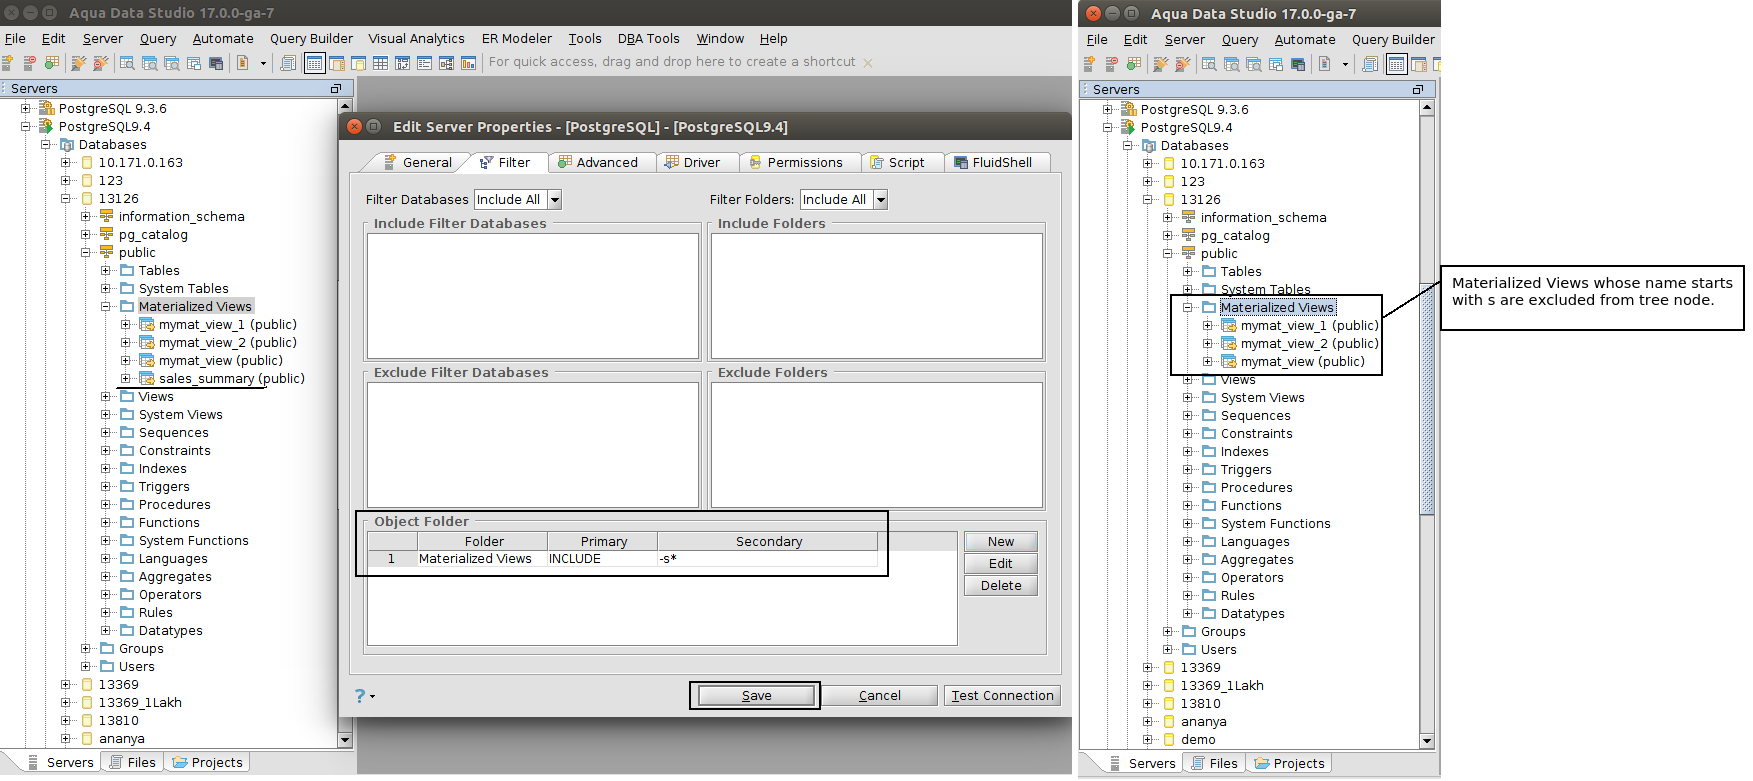
Task: Open the dropdown arrow beside the document icon, left toolbar
Action: click(264, 63)
